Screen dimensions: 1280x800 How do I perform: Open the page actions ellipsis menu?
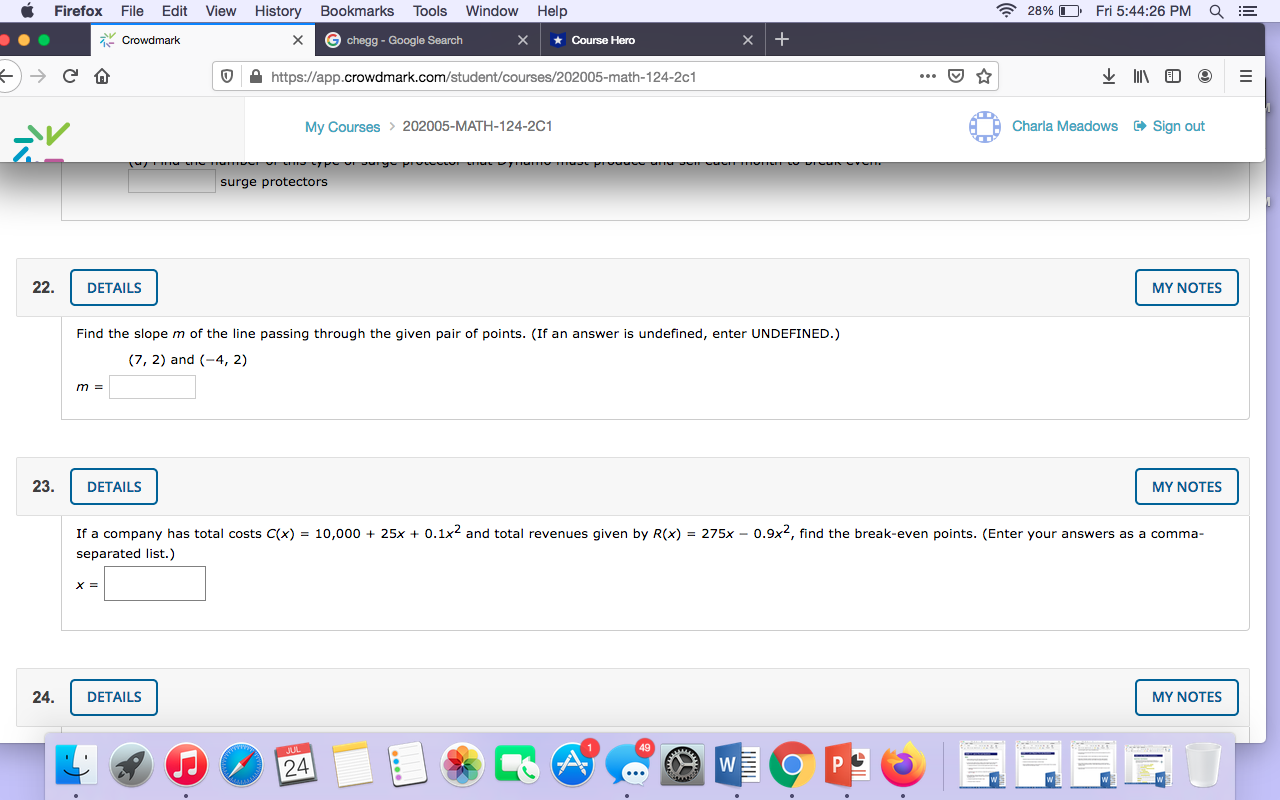point(927,75)
